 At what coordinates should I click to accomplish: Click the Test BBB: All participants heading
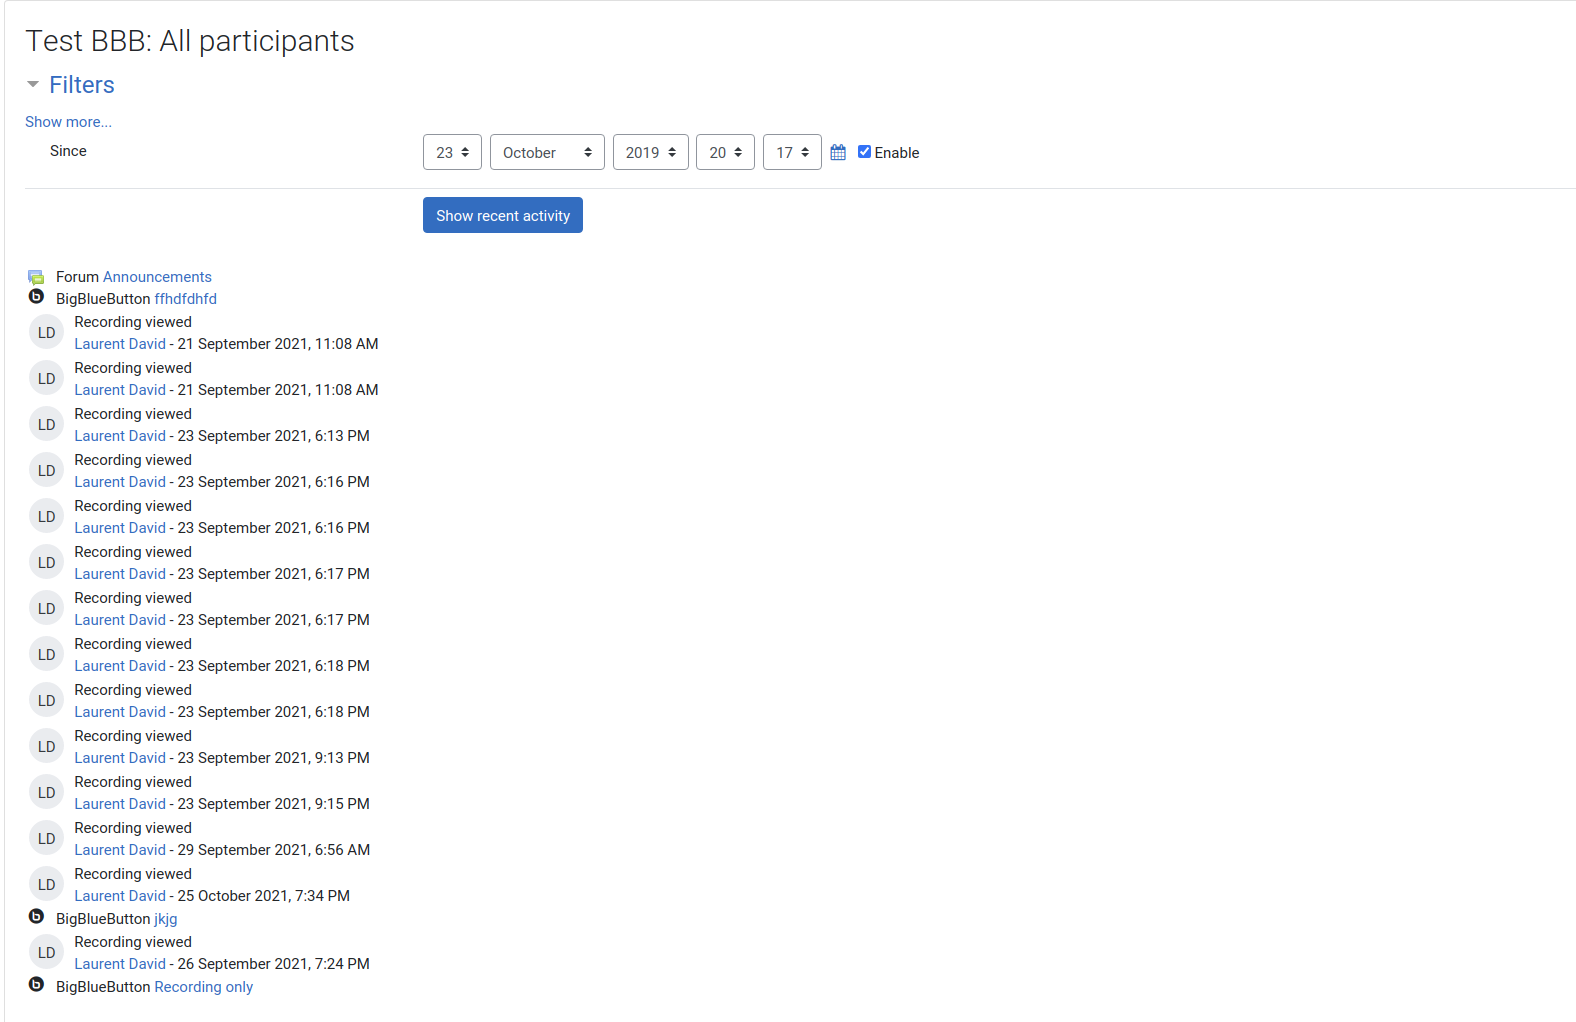pyautogui.click(x=190, y=41)
